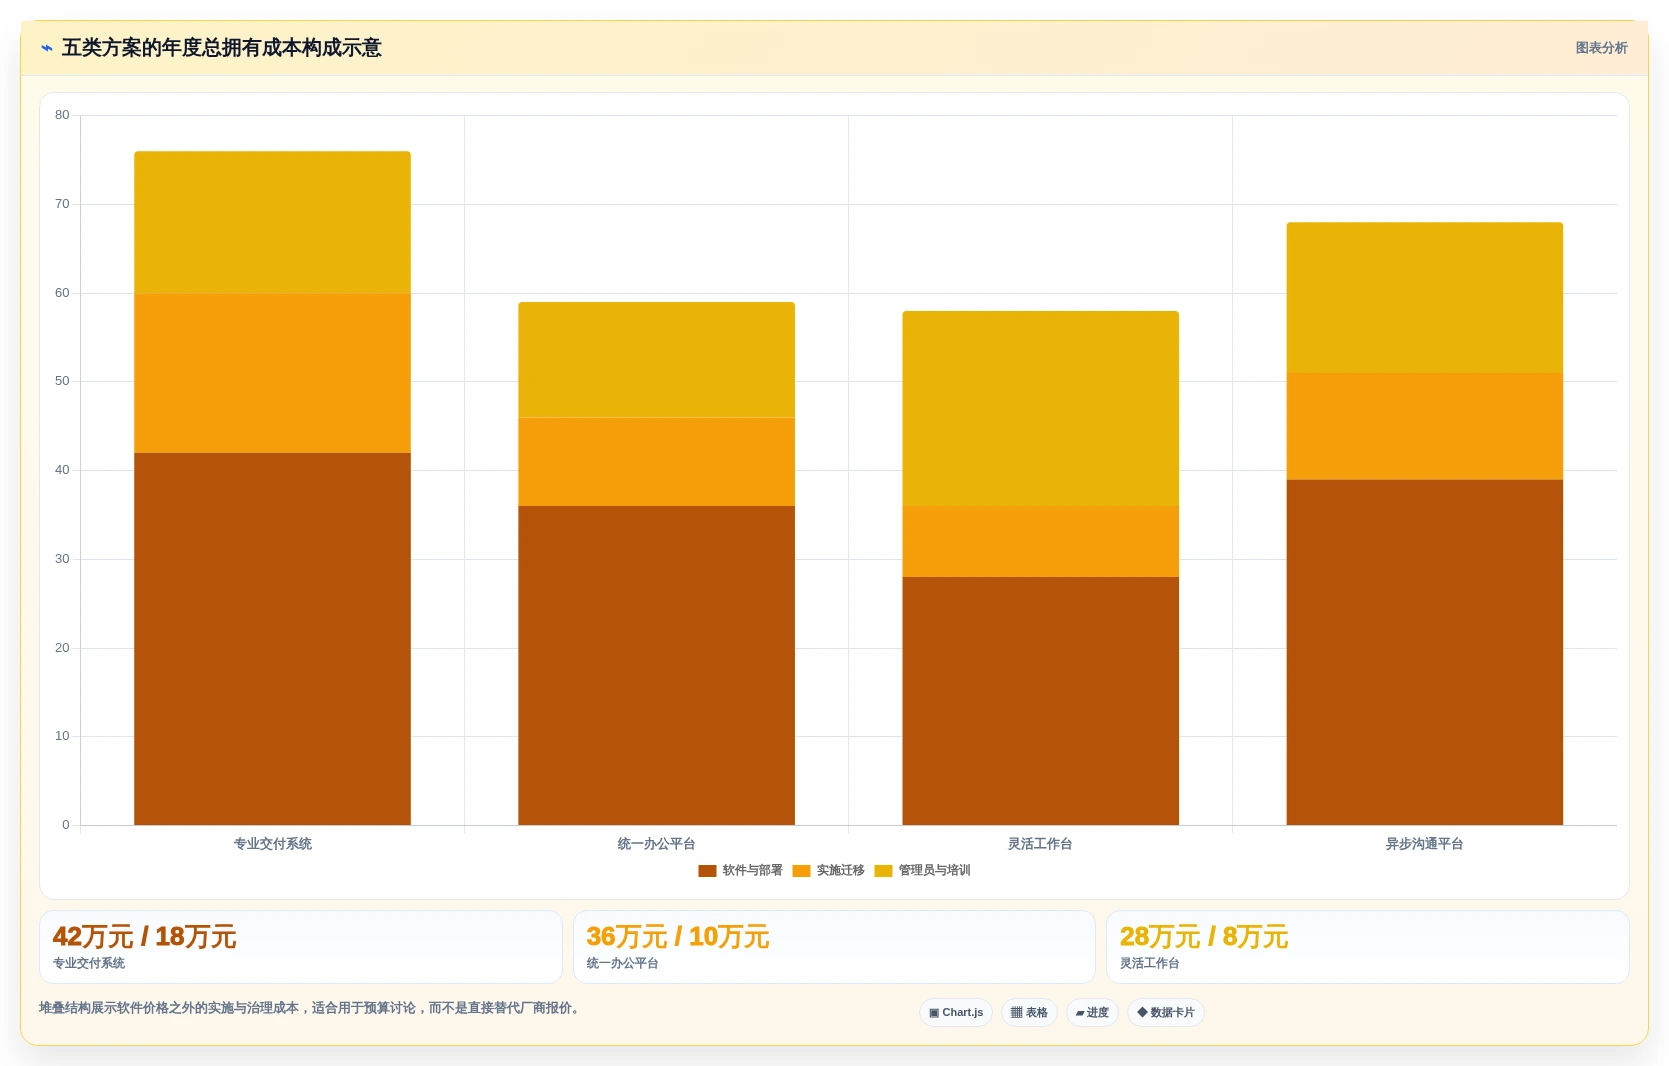Select the 数据卡片 chip
The width and height of the screenshot is (1669, 1066).
point(1165,1012)
